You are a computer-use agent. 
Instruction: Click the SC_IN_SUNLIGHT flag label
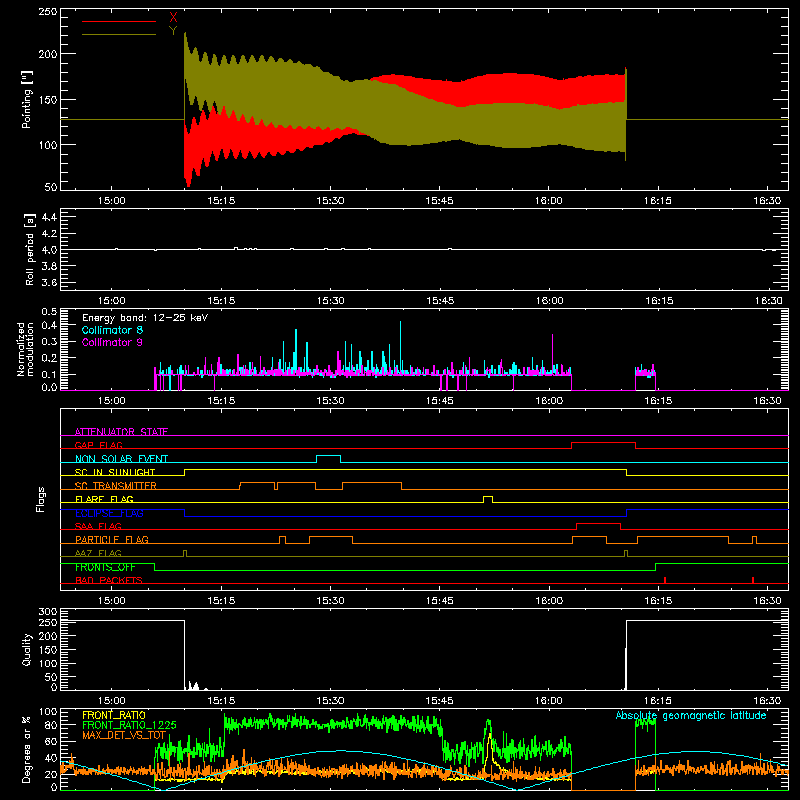tap(115, 472)
